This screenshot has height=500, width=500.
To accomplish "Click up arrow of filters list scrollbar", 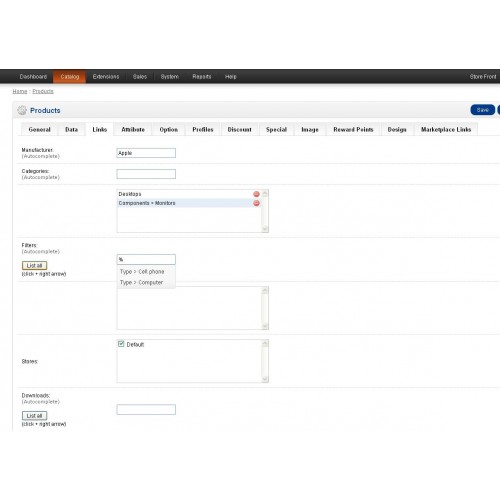I will [265, 290].
